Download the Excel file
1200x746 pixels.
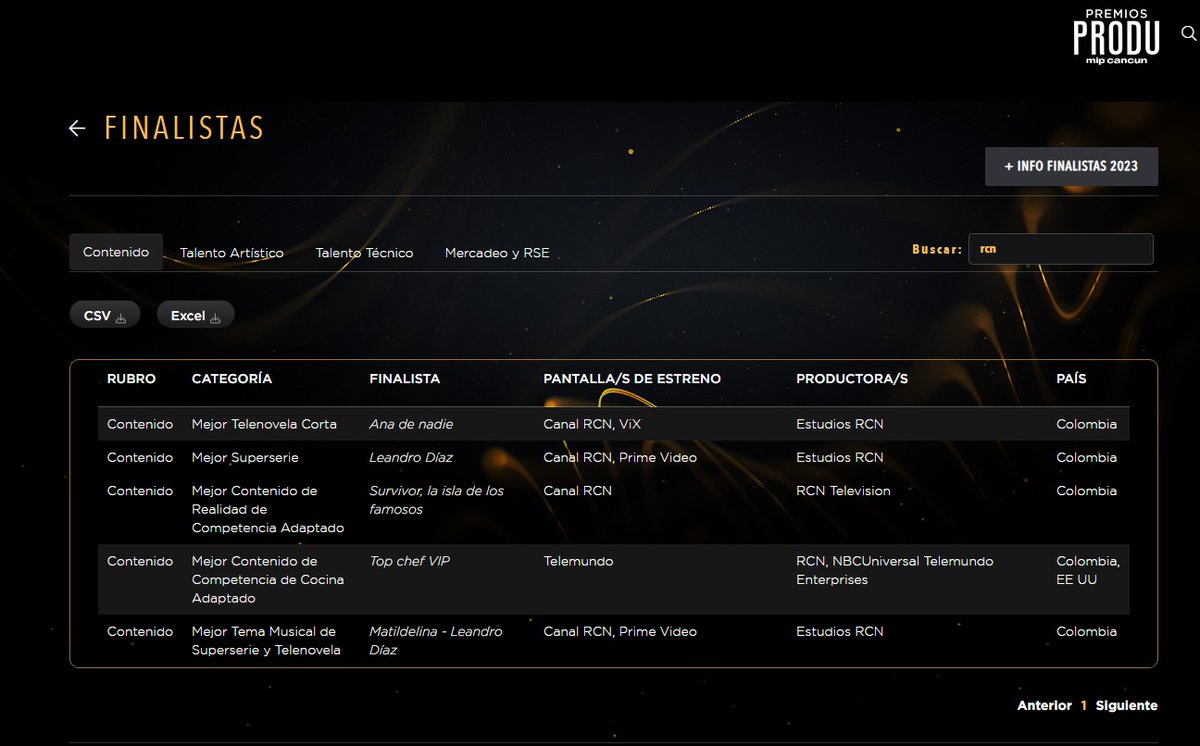coord(195,315)
